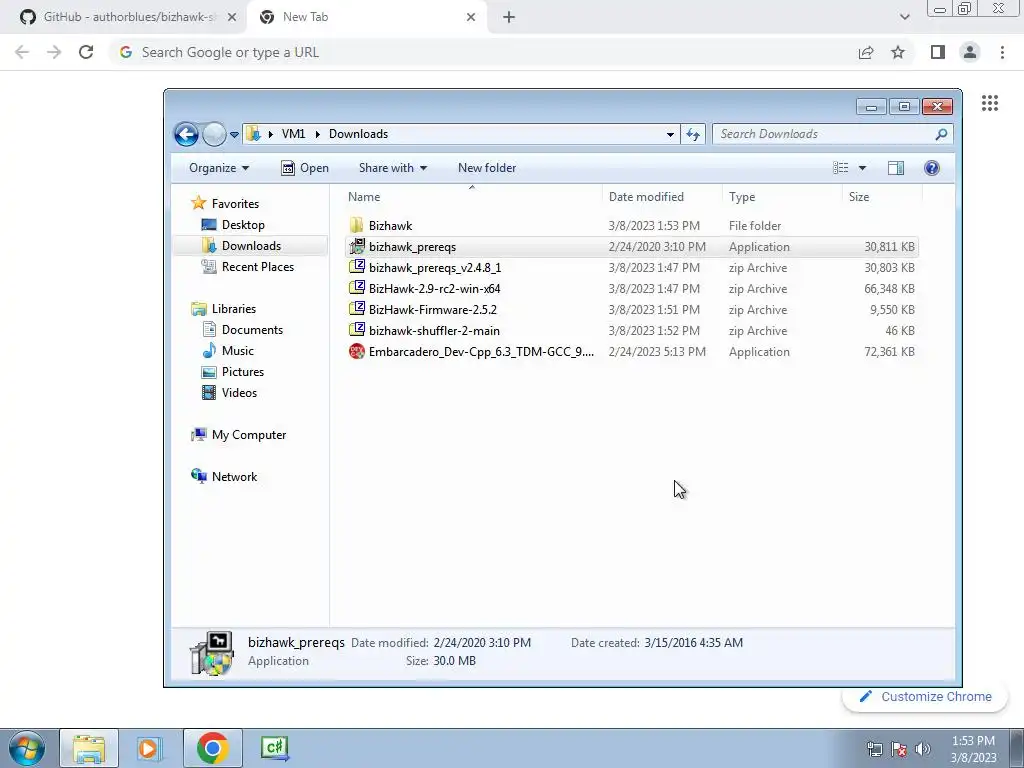
Task: Open the Windows Start button
Action: (x=27, y=748)
